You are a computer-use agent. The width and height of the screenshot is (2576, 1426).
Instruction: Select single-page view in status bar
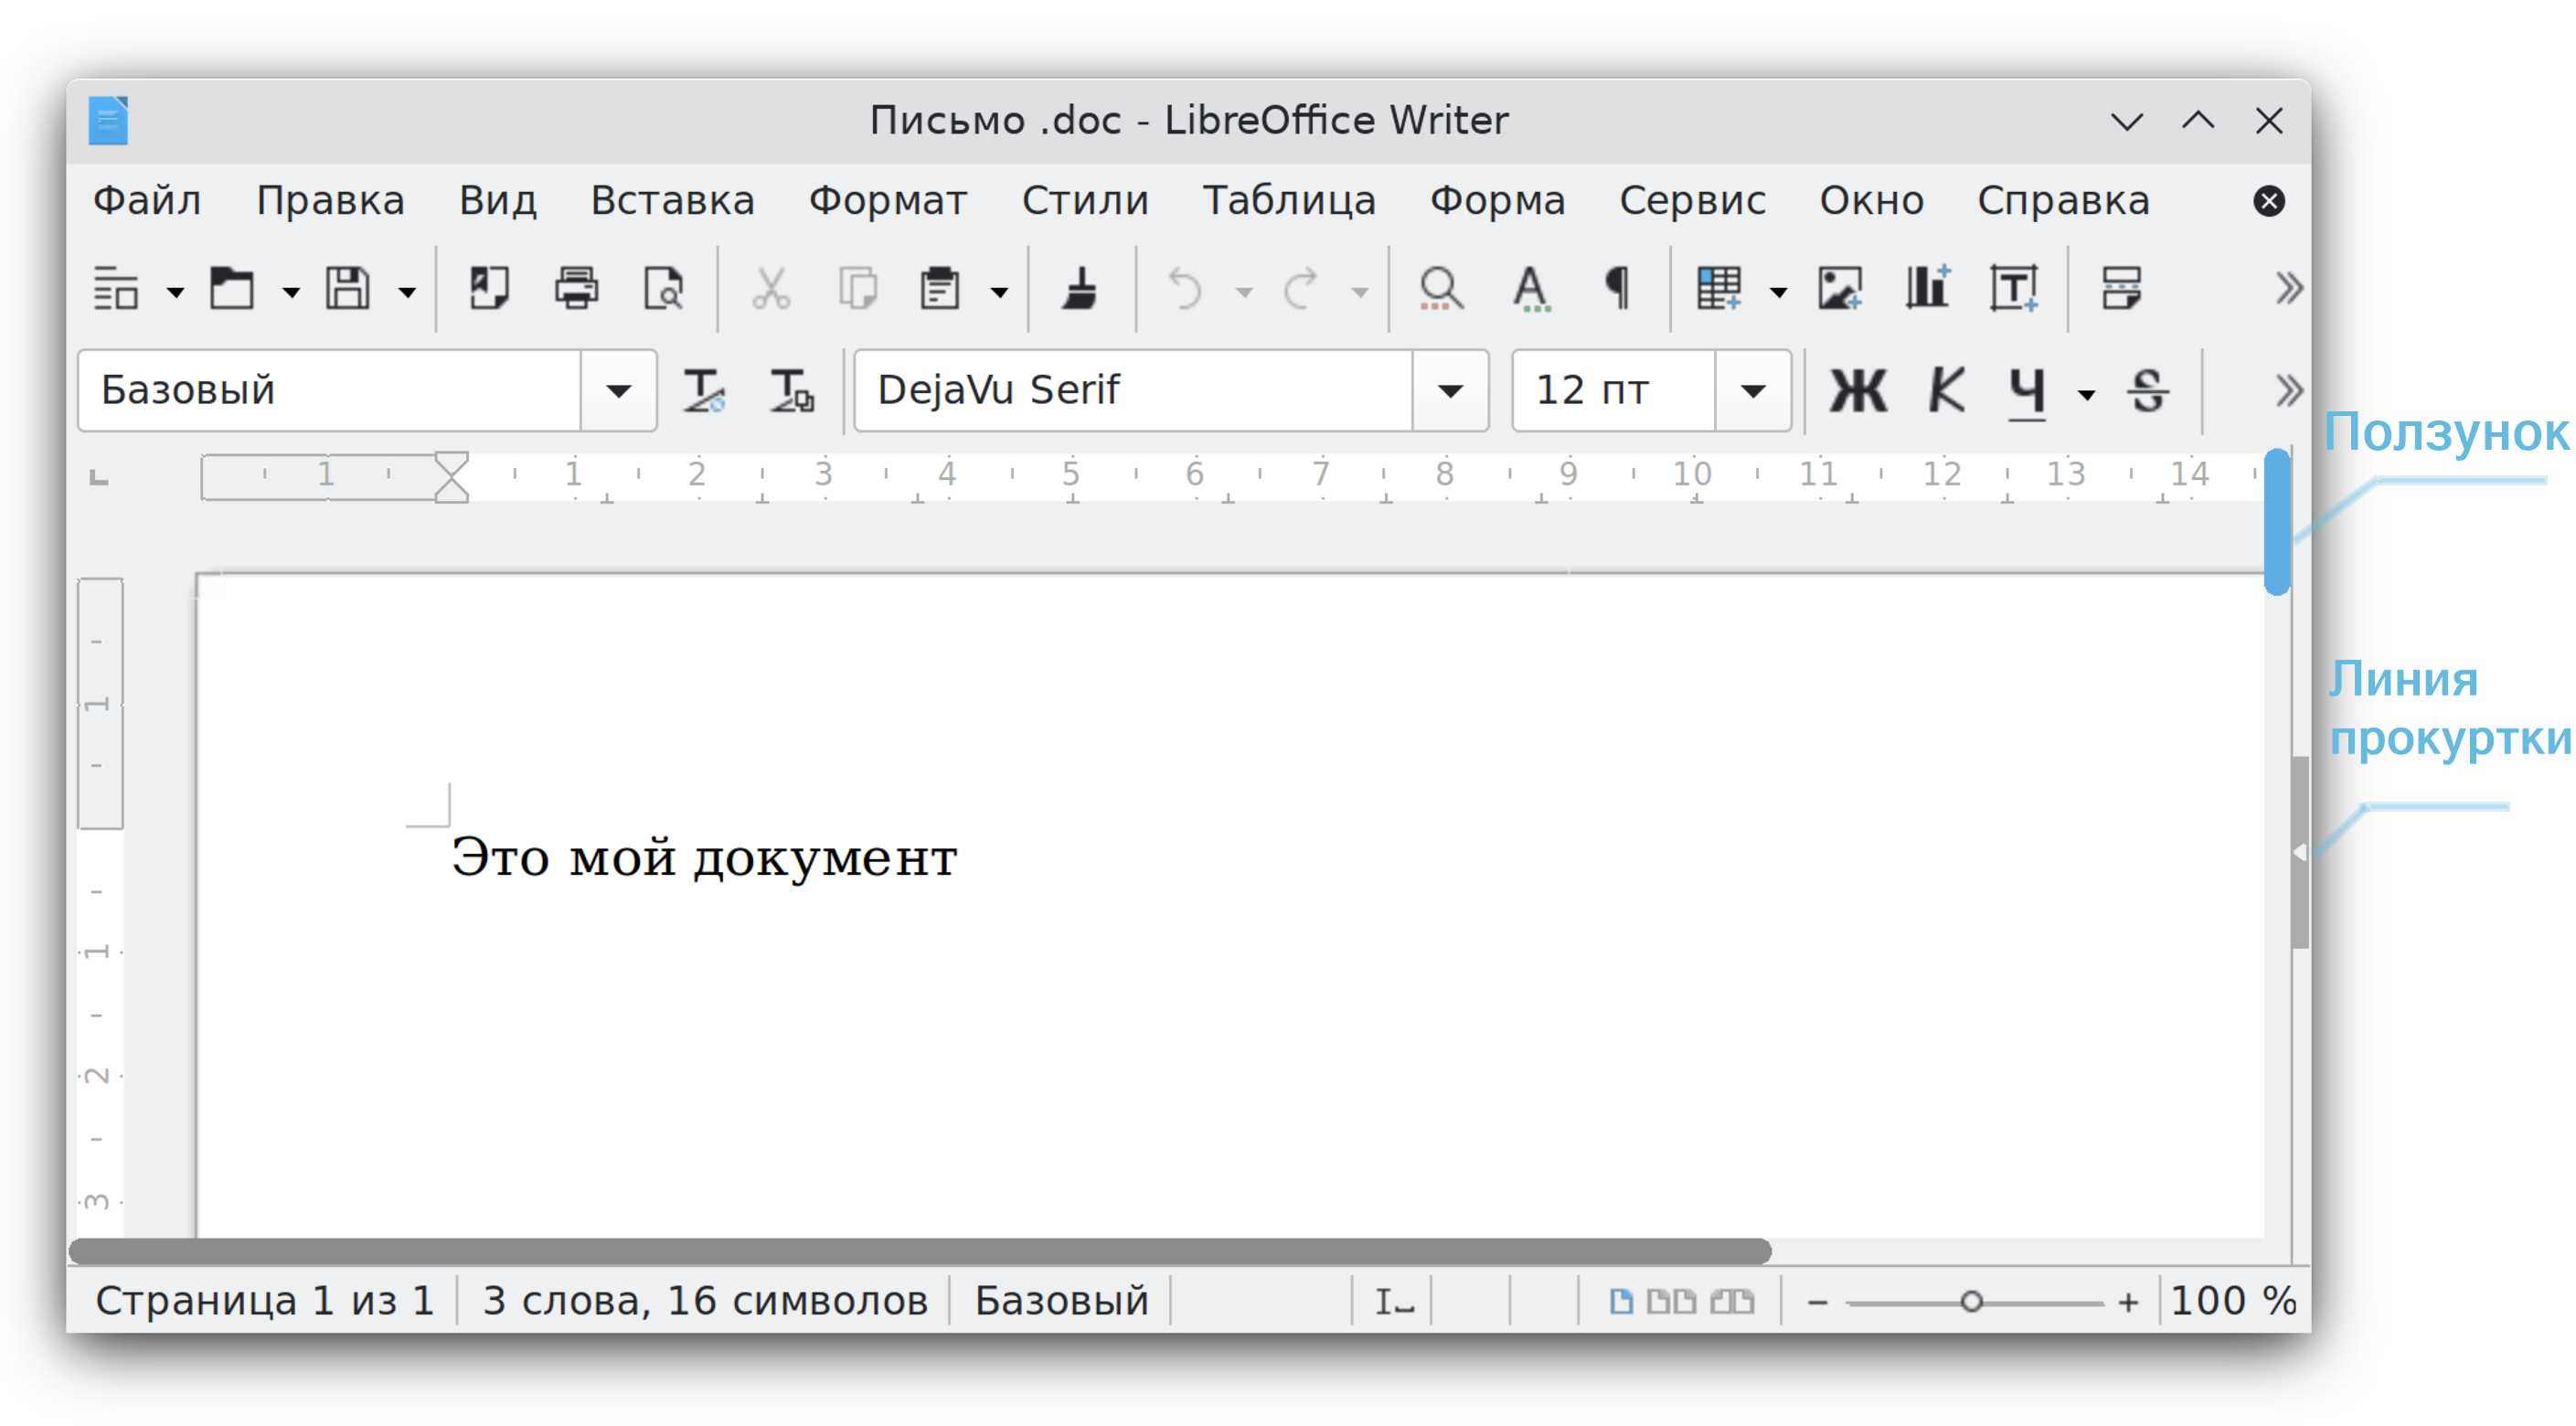[1621, 1302]
